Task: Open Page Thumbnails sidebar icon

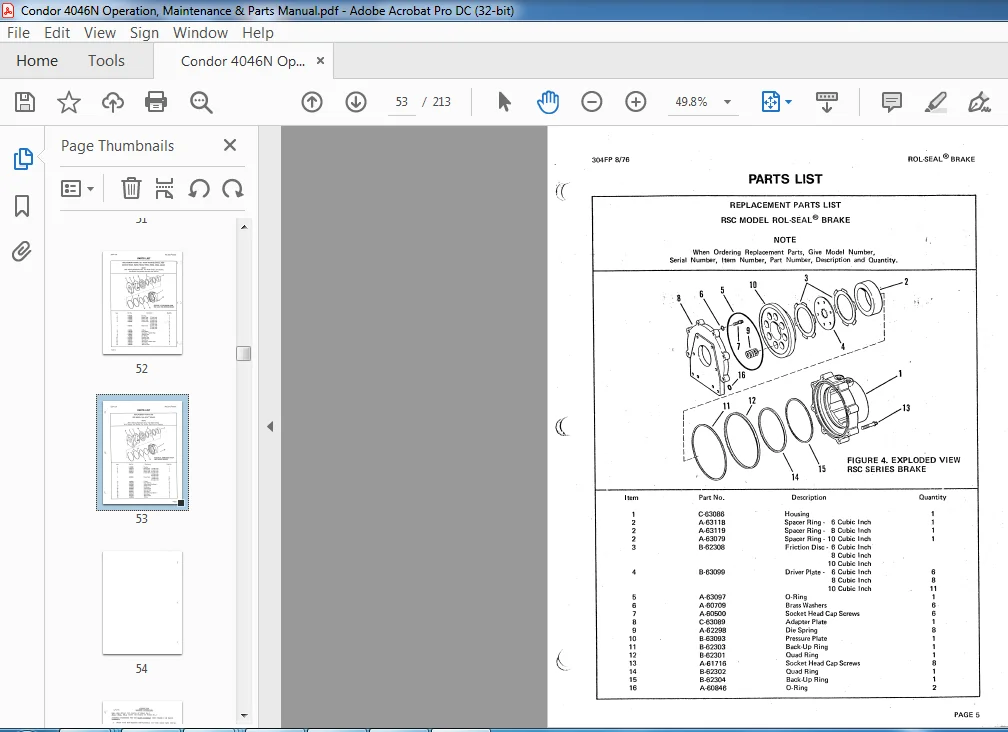Action: click(22, 159)
